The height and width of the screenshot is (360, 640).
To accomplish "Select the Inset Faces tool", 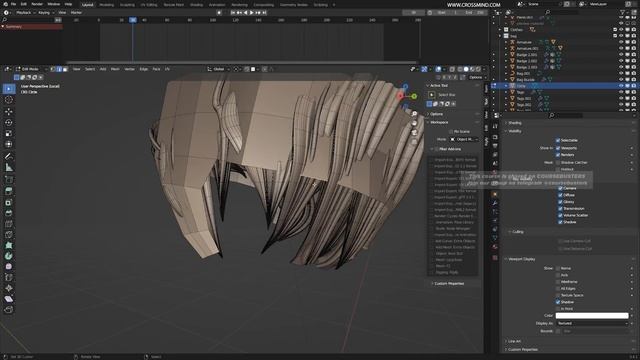I will pos(9,202).
